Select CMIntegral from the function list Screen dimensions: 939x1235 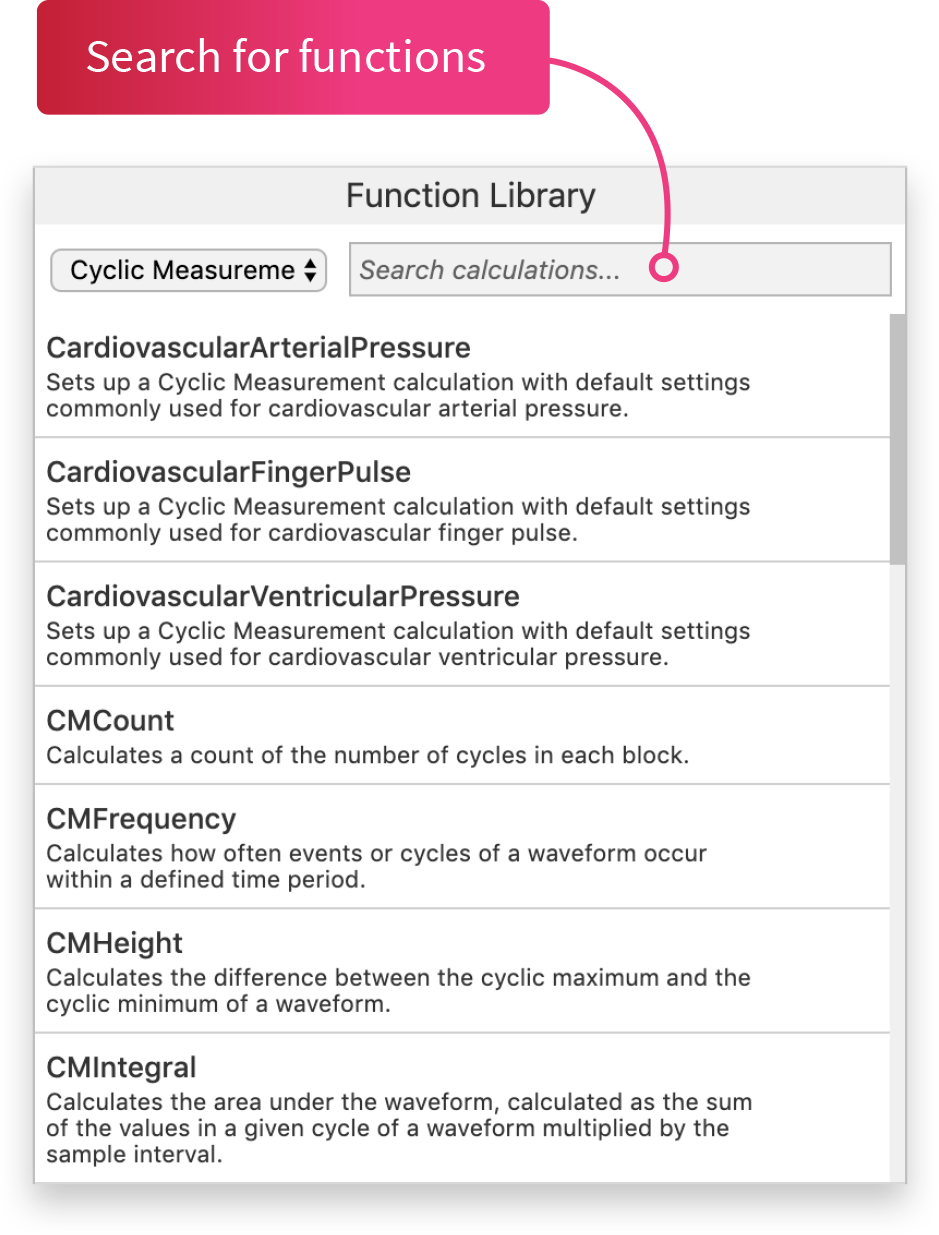pos(121,1067)
